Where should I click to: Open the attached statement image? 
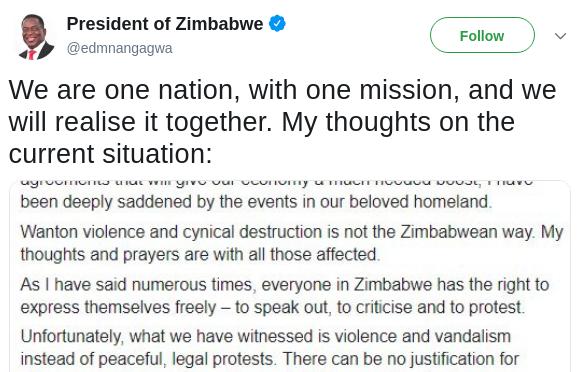click(290, 276)
